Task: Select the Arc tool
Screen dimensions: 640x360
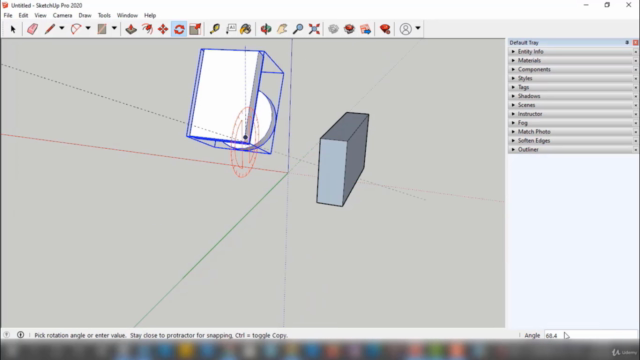Action: (x=76, y=29)
